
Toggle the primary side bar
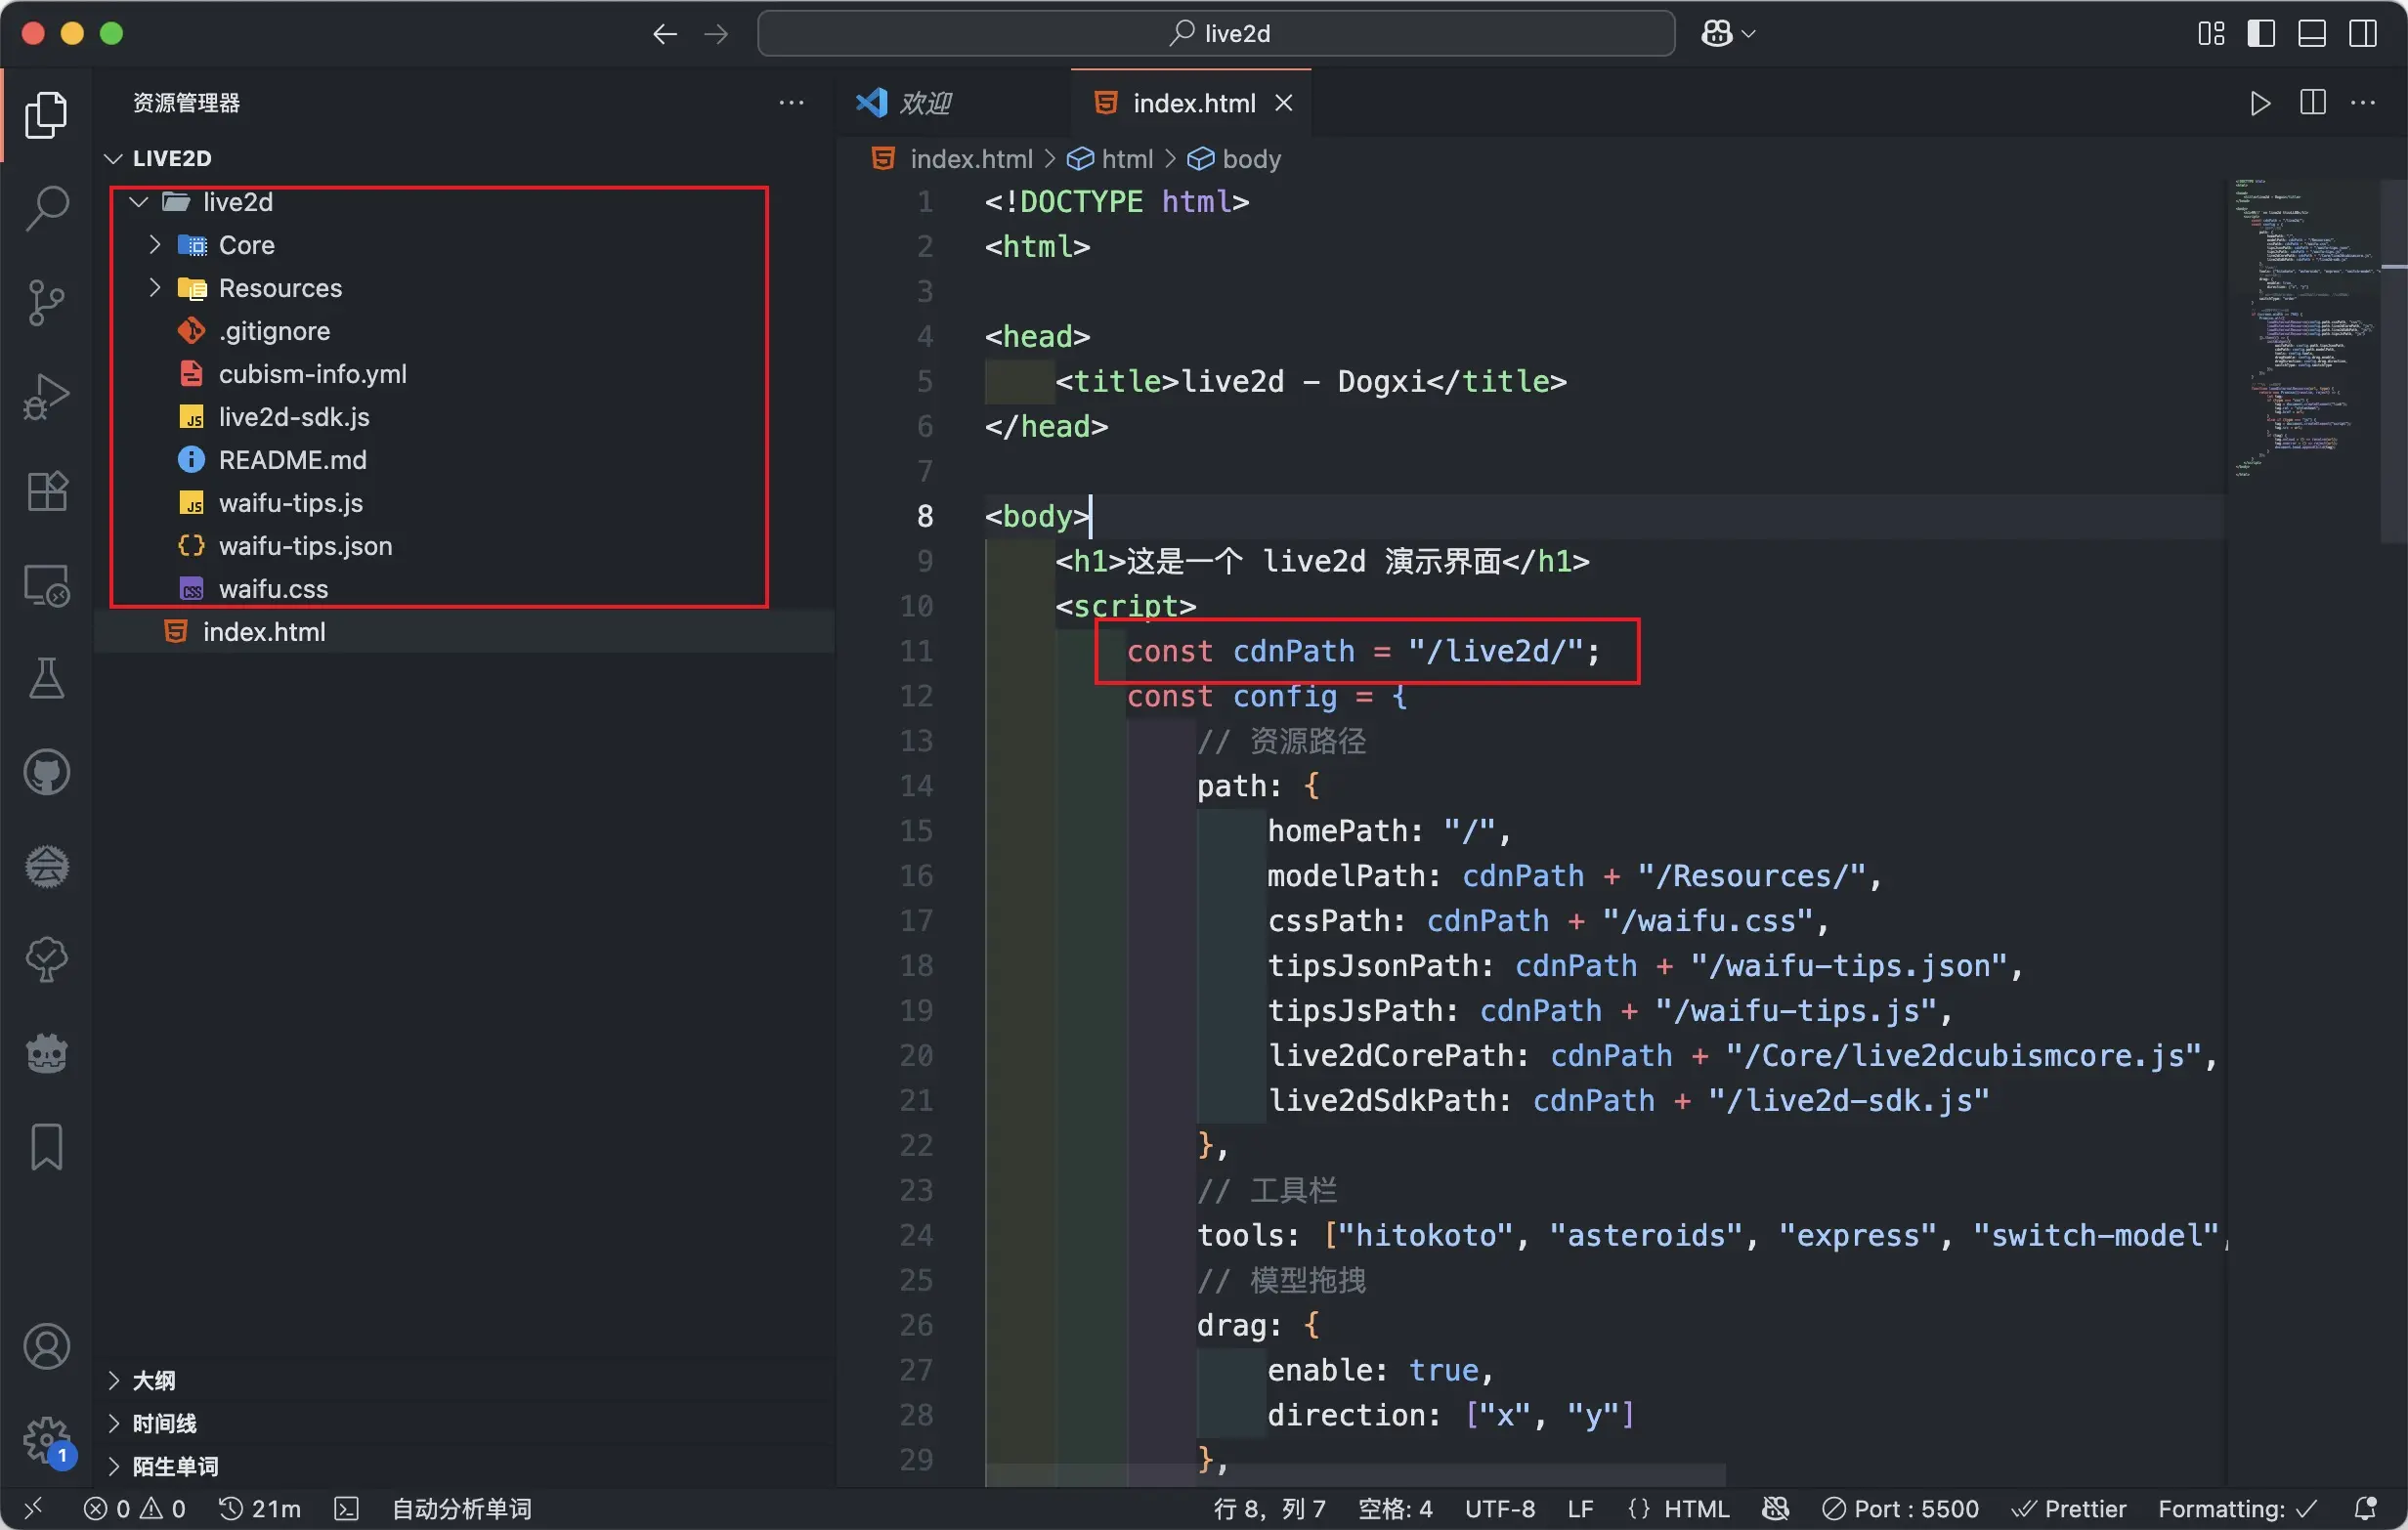click(x=2261, y=33)
